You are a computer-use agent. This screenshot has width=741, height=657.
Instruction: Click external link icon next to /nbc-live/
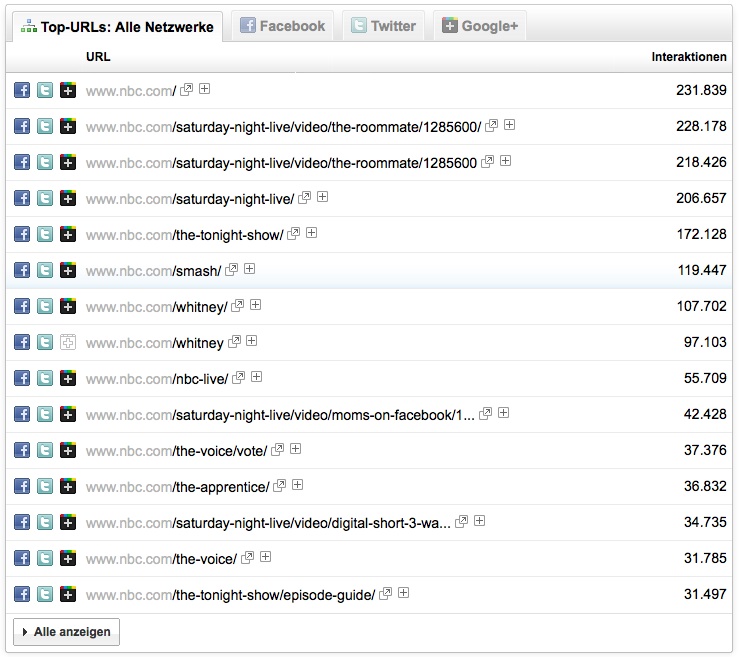[x=239, y=378]
